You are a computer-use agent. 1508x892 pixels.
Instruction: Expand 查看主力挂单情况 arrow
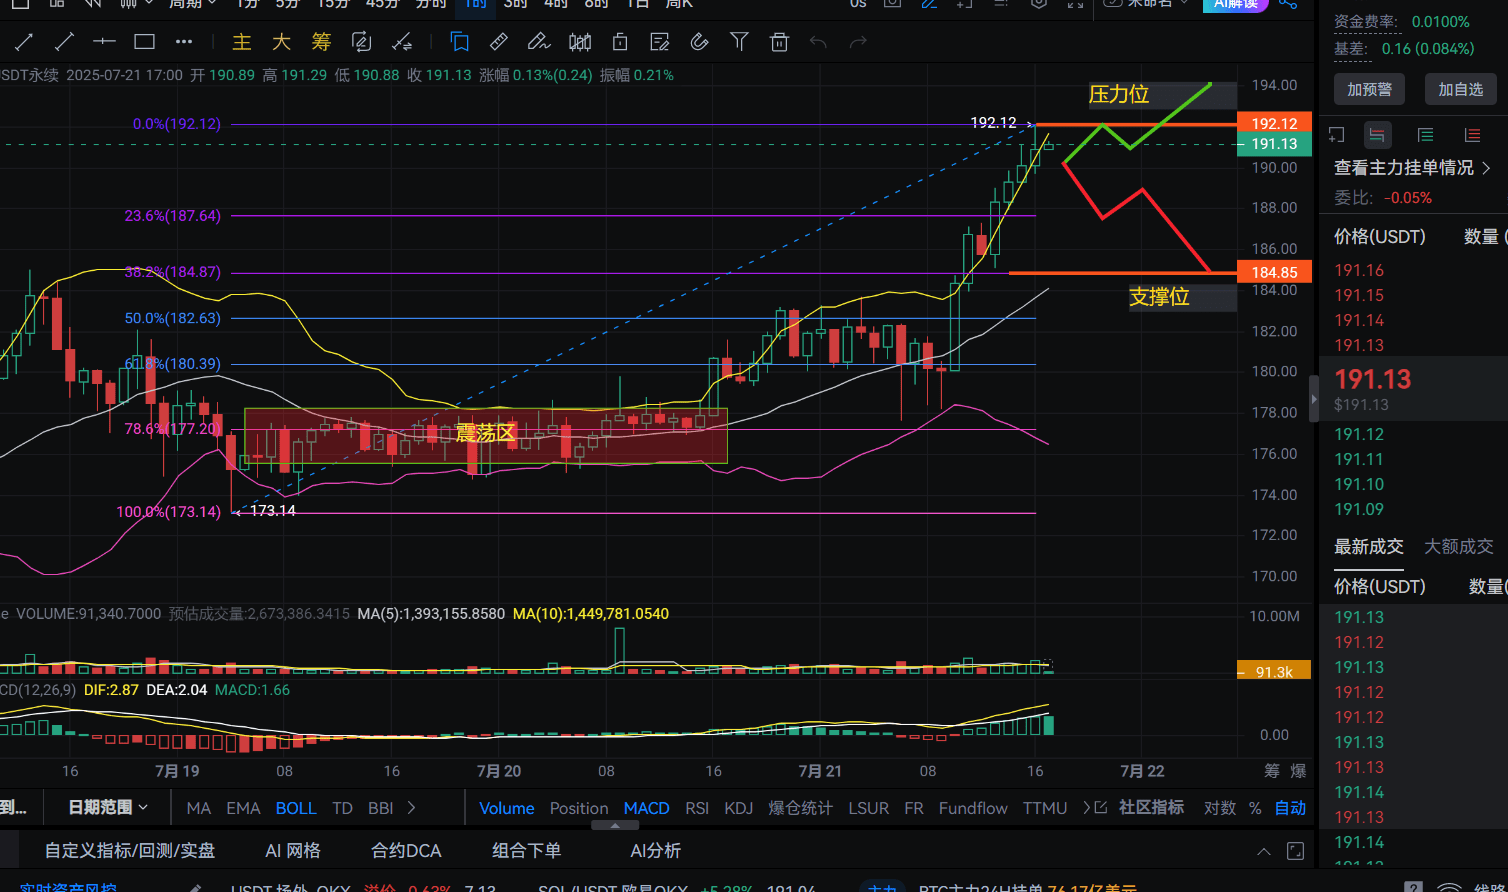1486,168
